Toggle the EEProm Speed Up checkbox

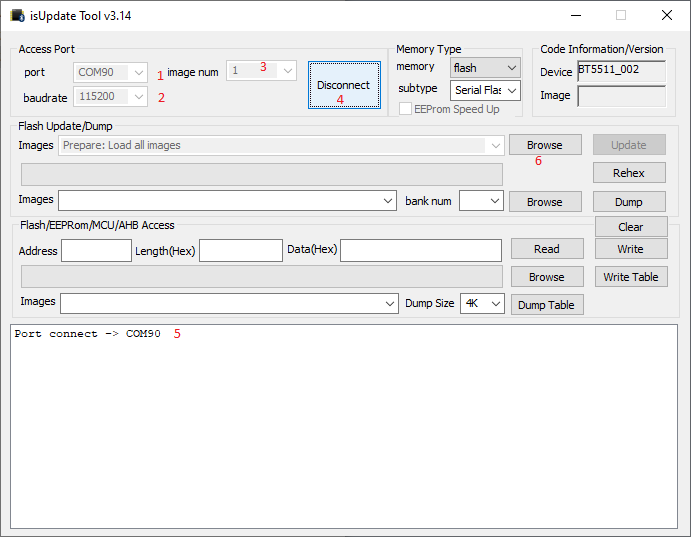[x=406, y=109]
